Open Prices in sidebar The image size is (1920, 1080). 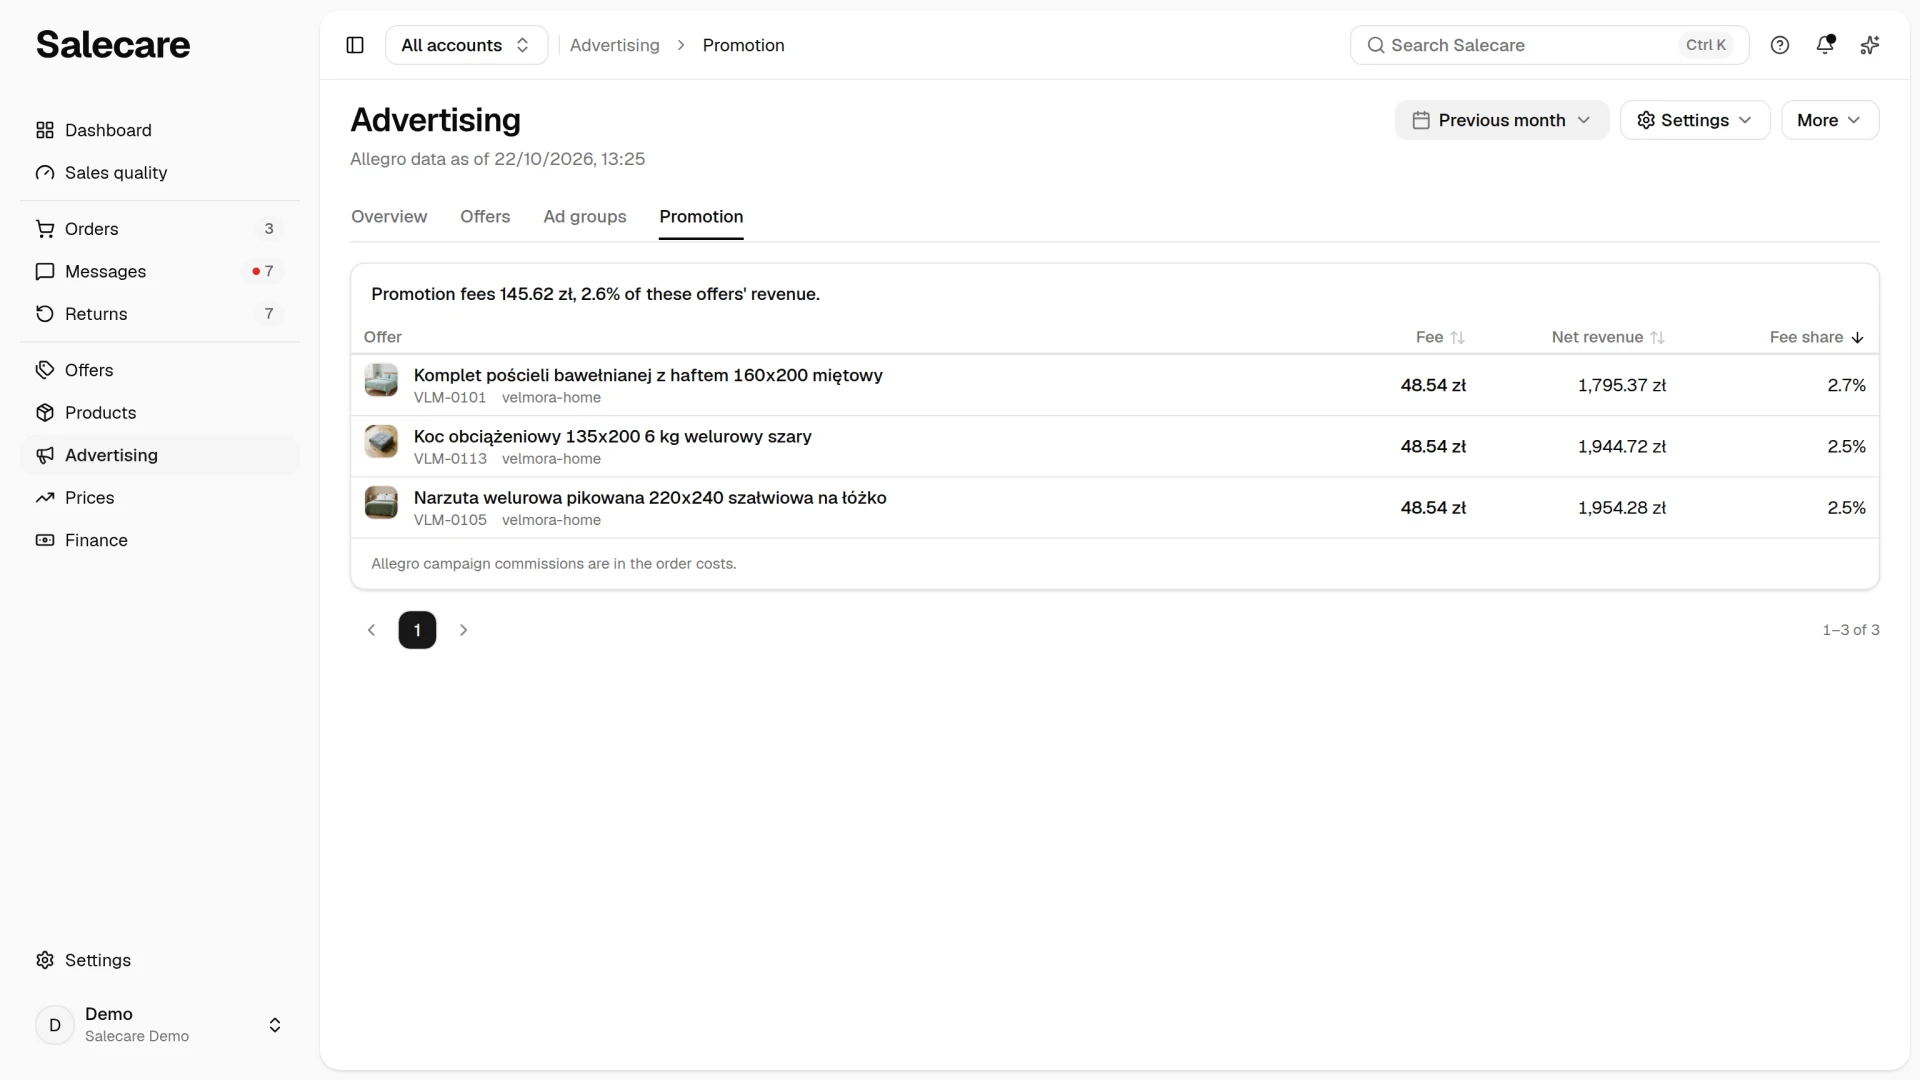pyautogui.click(x=160, y=498)
